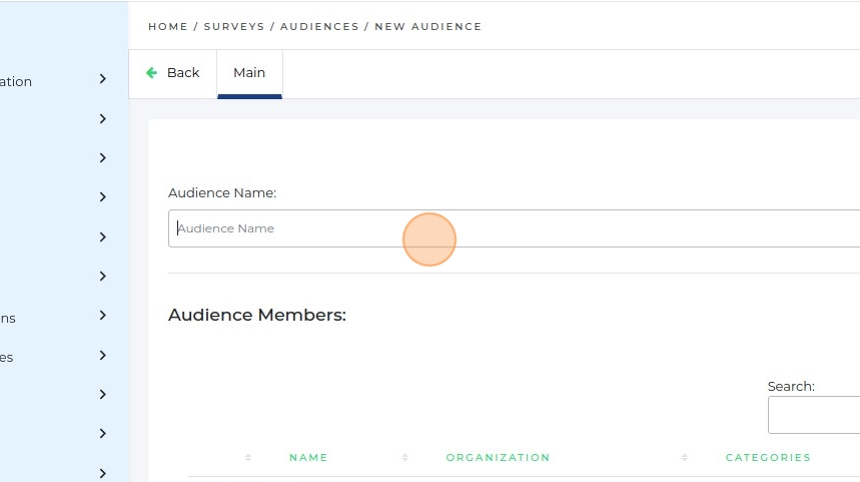The width and height of the screenshot is (860, 482).
Task: Sort table by the ORGANIZATION column header
Action: (498, 458)
